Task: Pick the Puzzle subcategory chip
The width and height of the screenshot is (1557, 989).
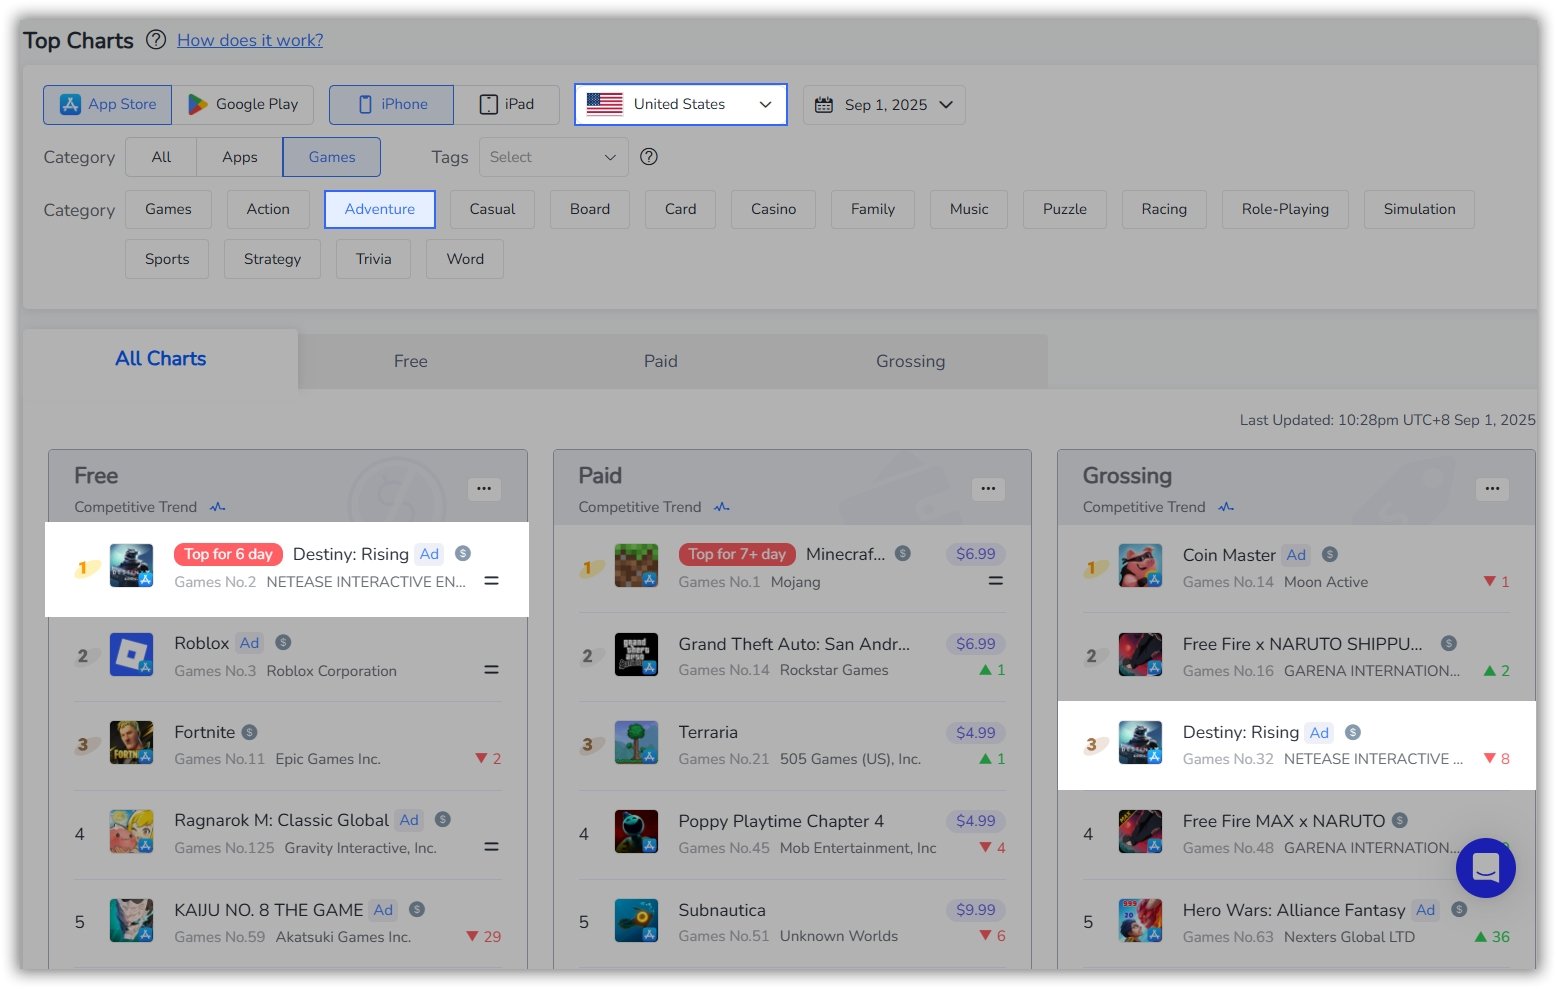Action: tap(1065, 209)
